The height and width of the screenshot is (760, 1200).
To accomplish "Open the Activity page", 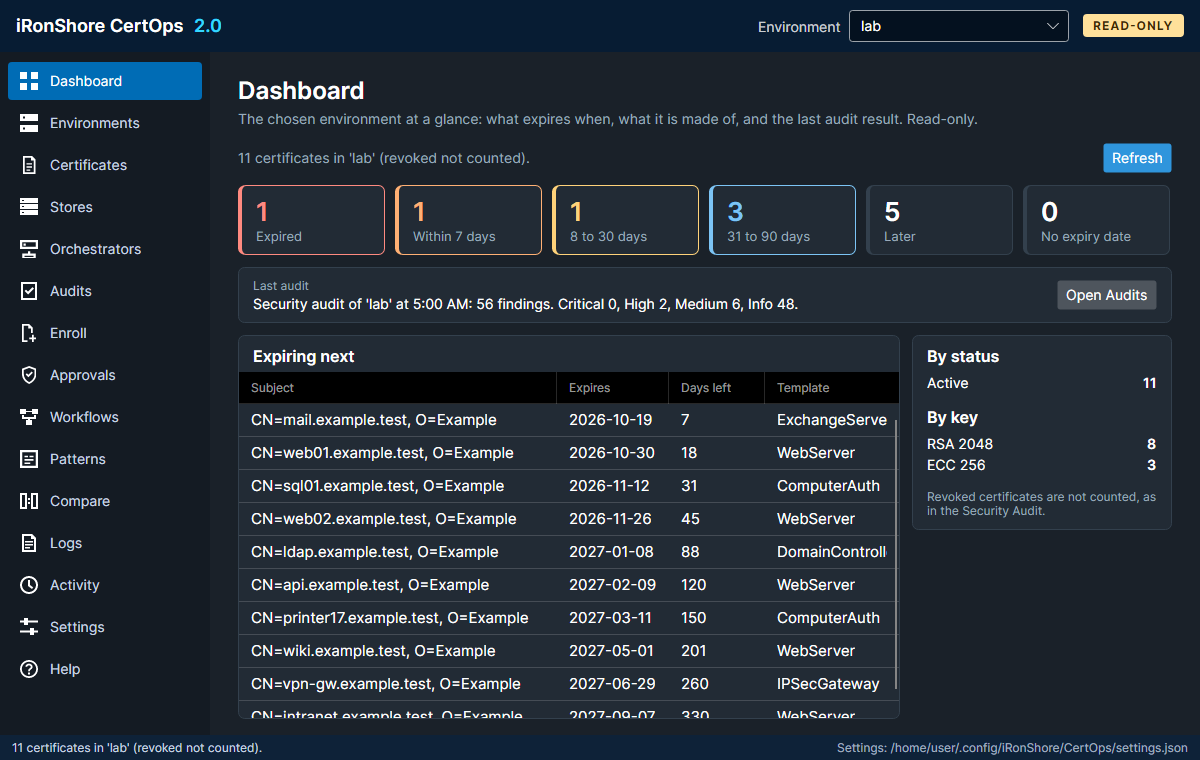I will (x=105, y=585).
